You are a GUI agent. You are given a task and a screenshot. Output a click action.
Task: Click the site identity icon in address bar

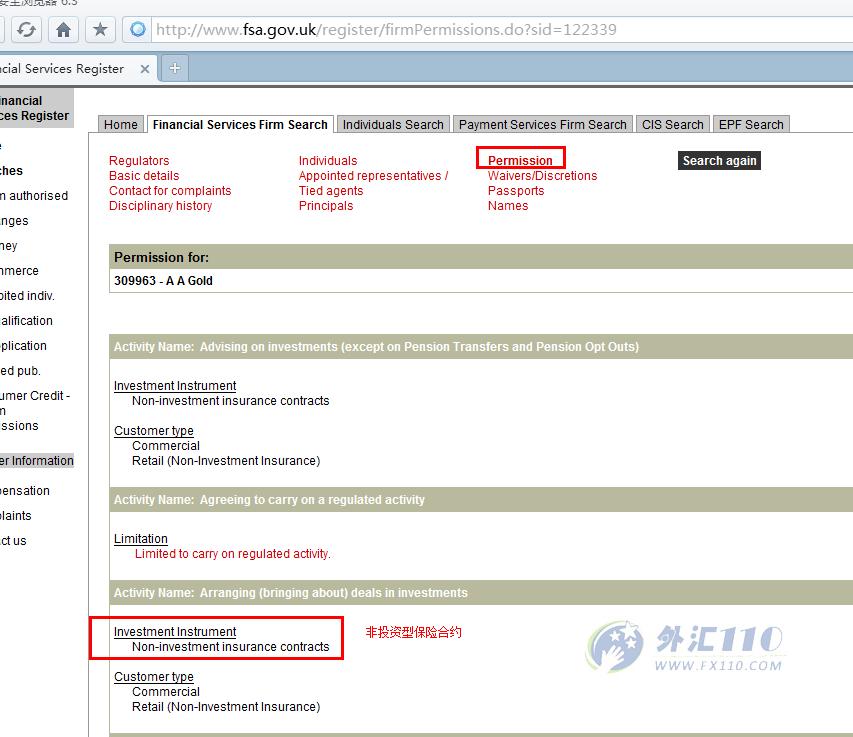138,29
